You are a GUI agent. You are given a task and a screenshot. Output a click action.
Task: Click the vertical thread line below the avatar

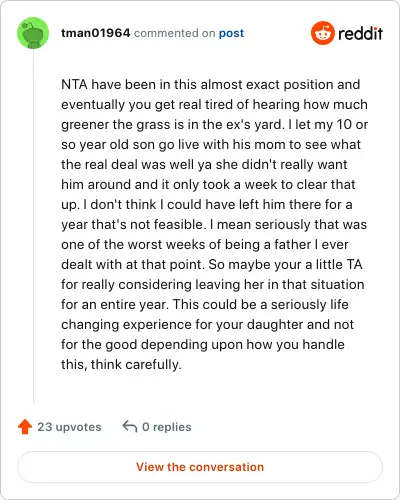tap(34, 227)
